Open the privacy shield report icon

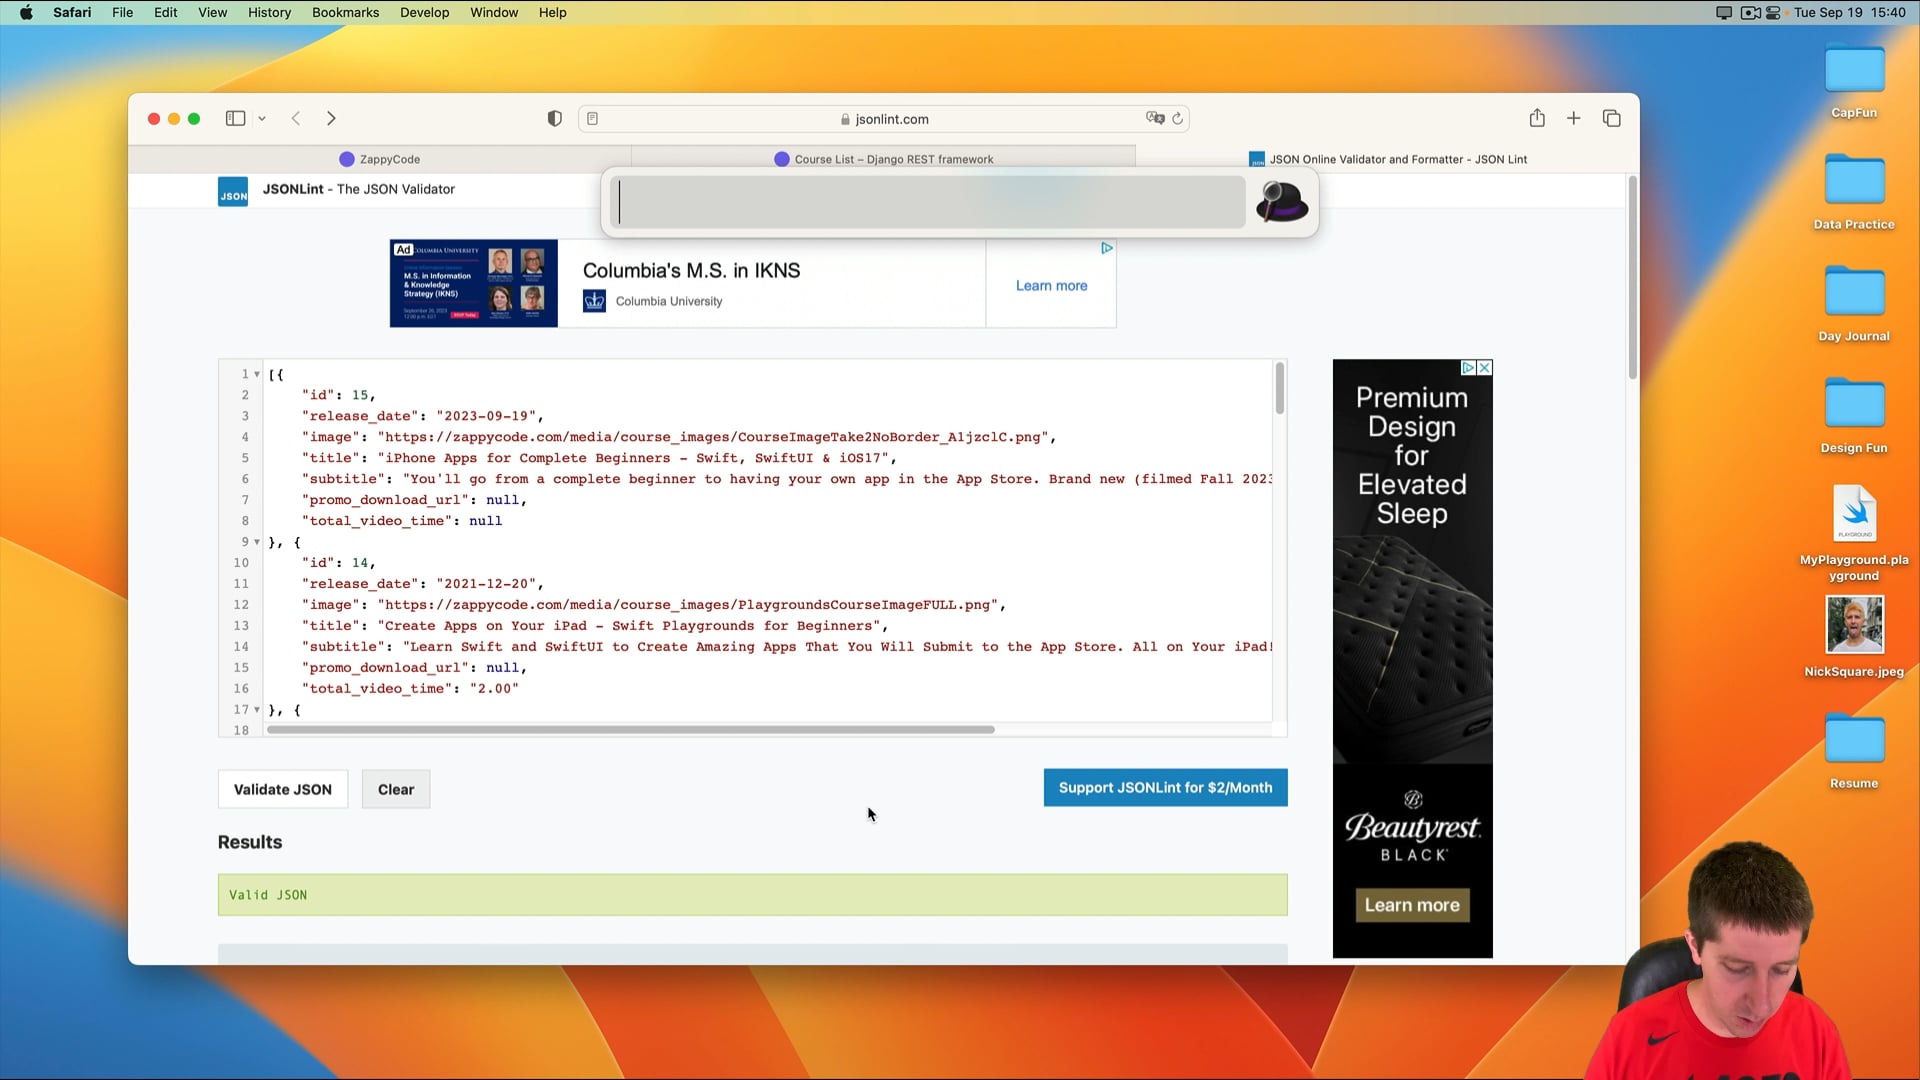click(x=555, y=118)
